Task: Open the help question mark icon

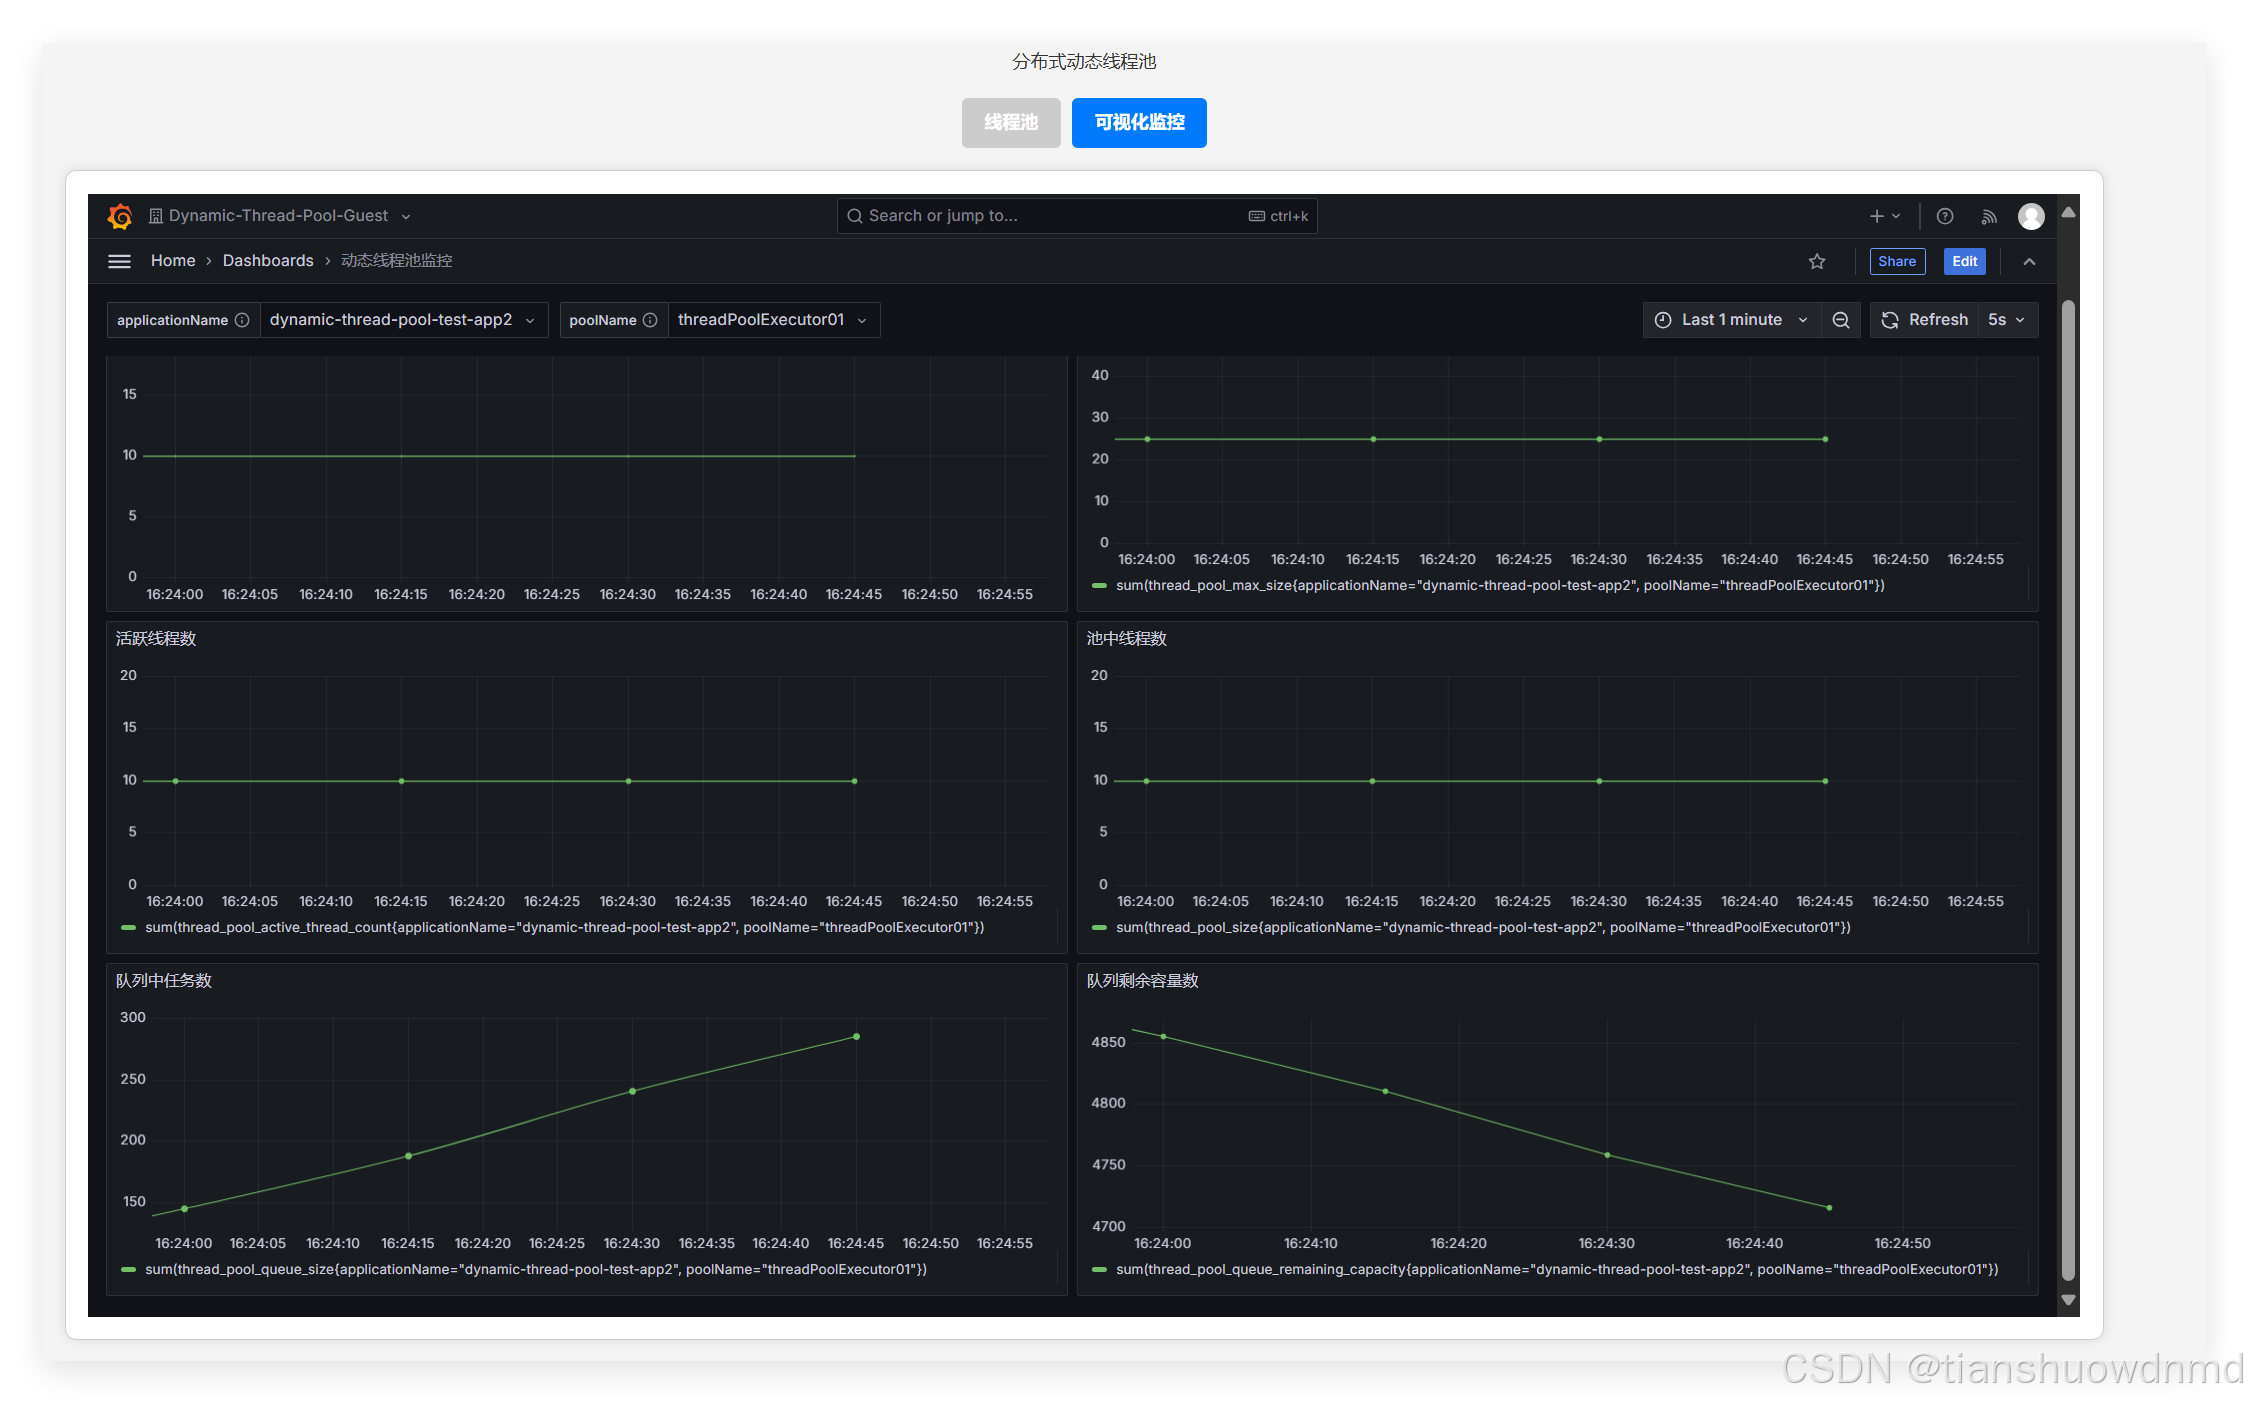Action: pos(1945,216)
